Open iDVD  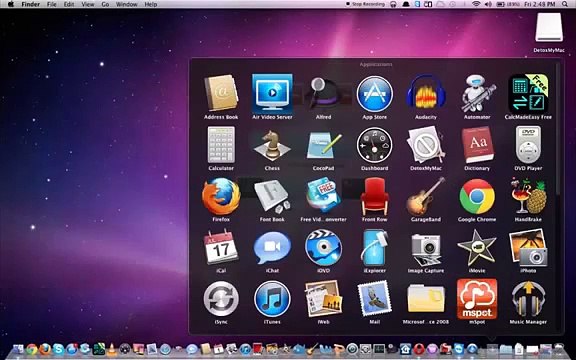click(x=323, y=248)
